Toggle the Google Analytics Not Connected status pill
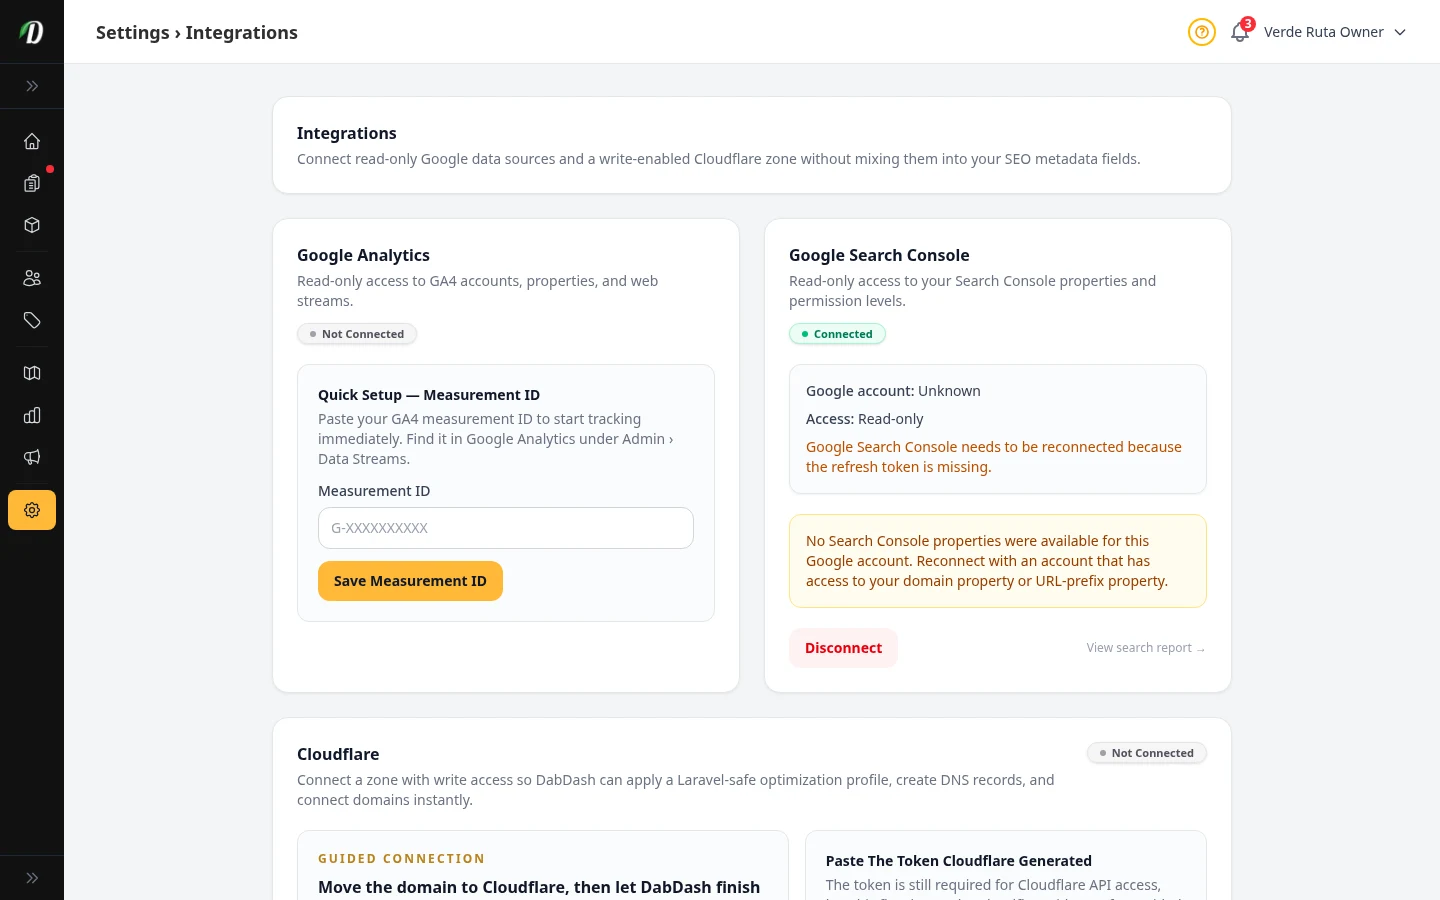 point(357,333)
